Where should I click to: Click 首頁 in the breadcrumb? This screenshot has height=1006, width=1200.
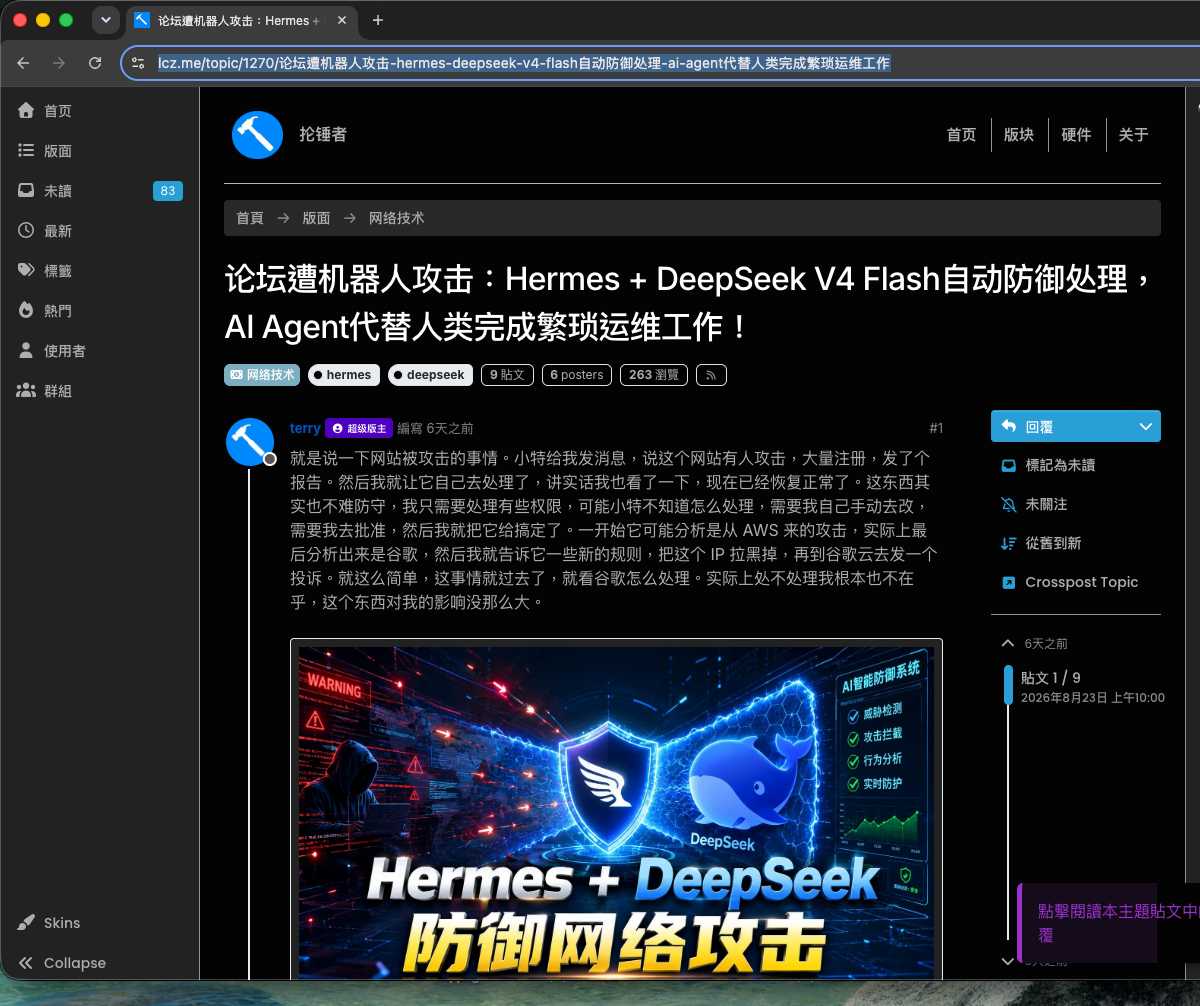[x=250, y=218]
